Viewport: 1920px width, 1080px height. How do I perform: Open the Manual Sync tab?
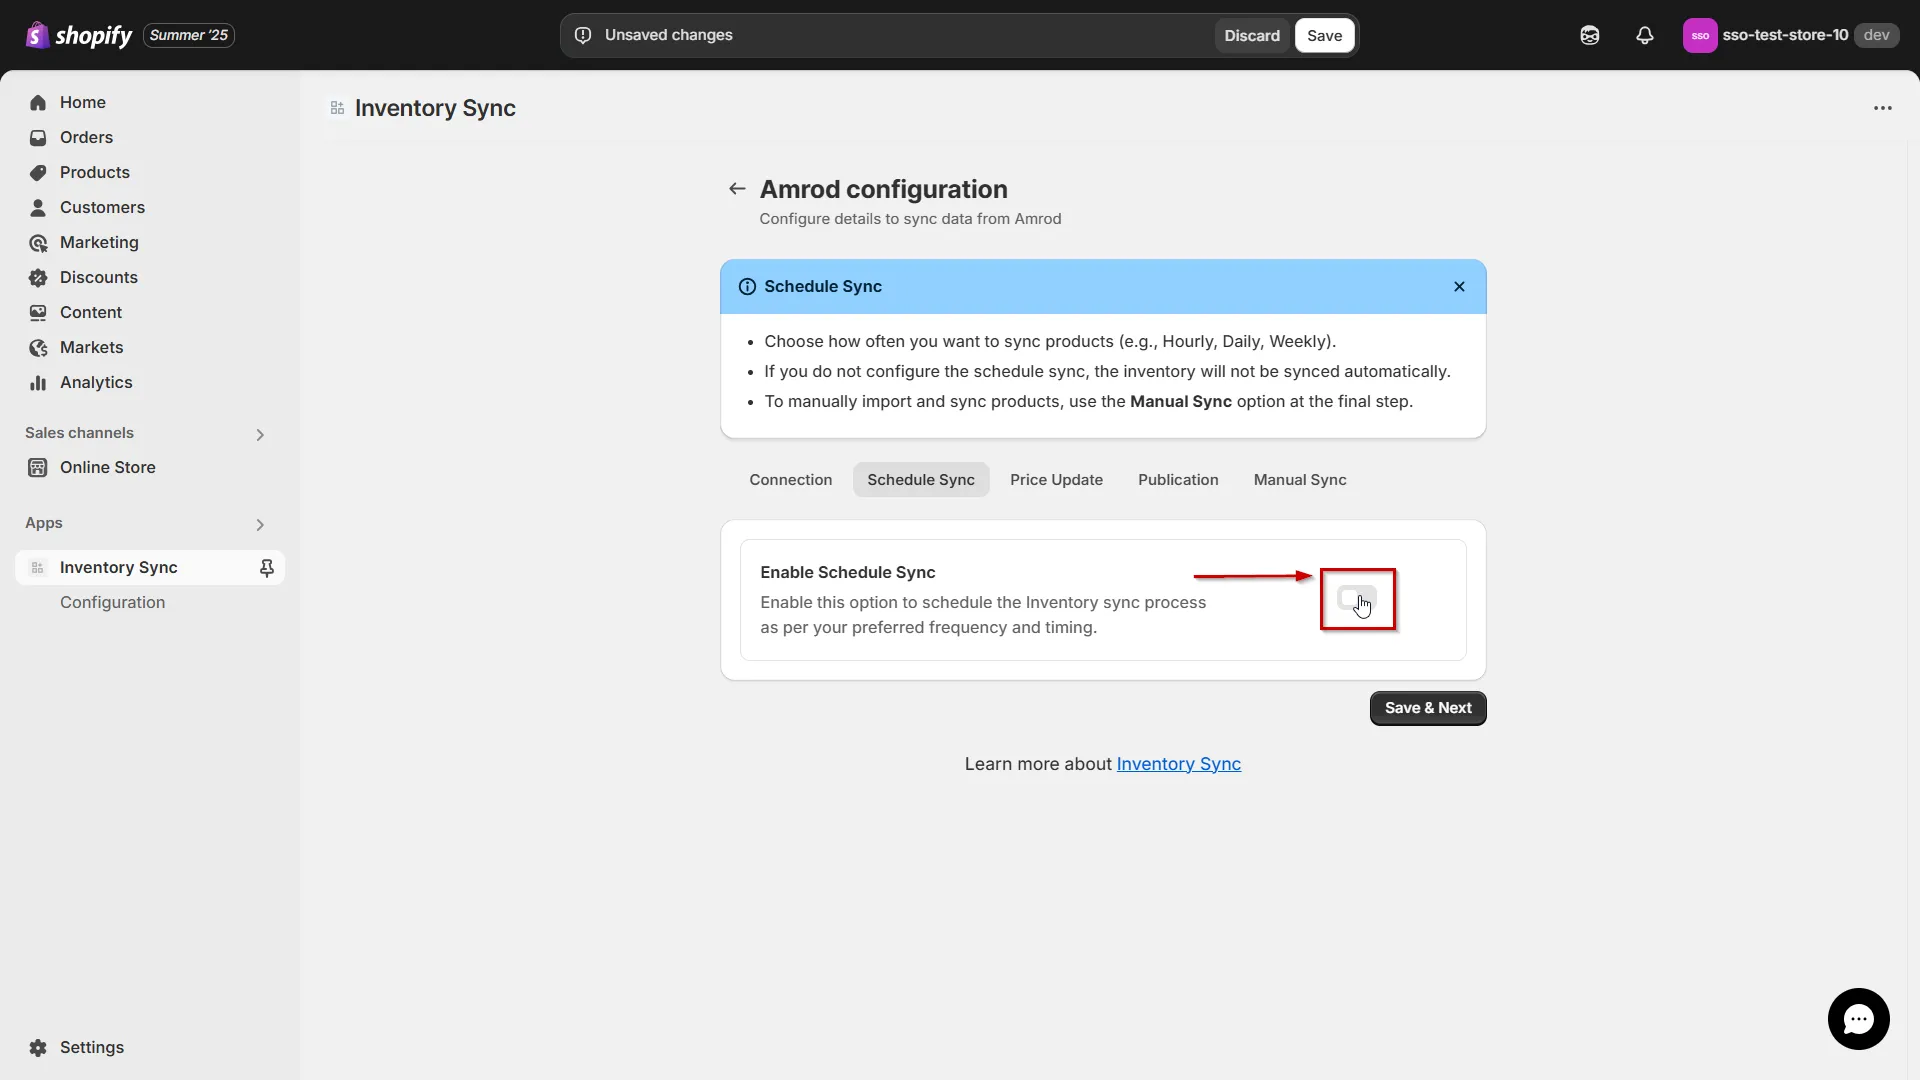1299,480
